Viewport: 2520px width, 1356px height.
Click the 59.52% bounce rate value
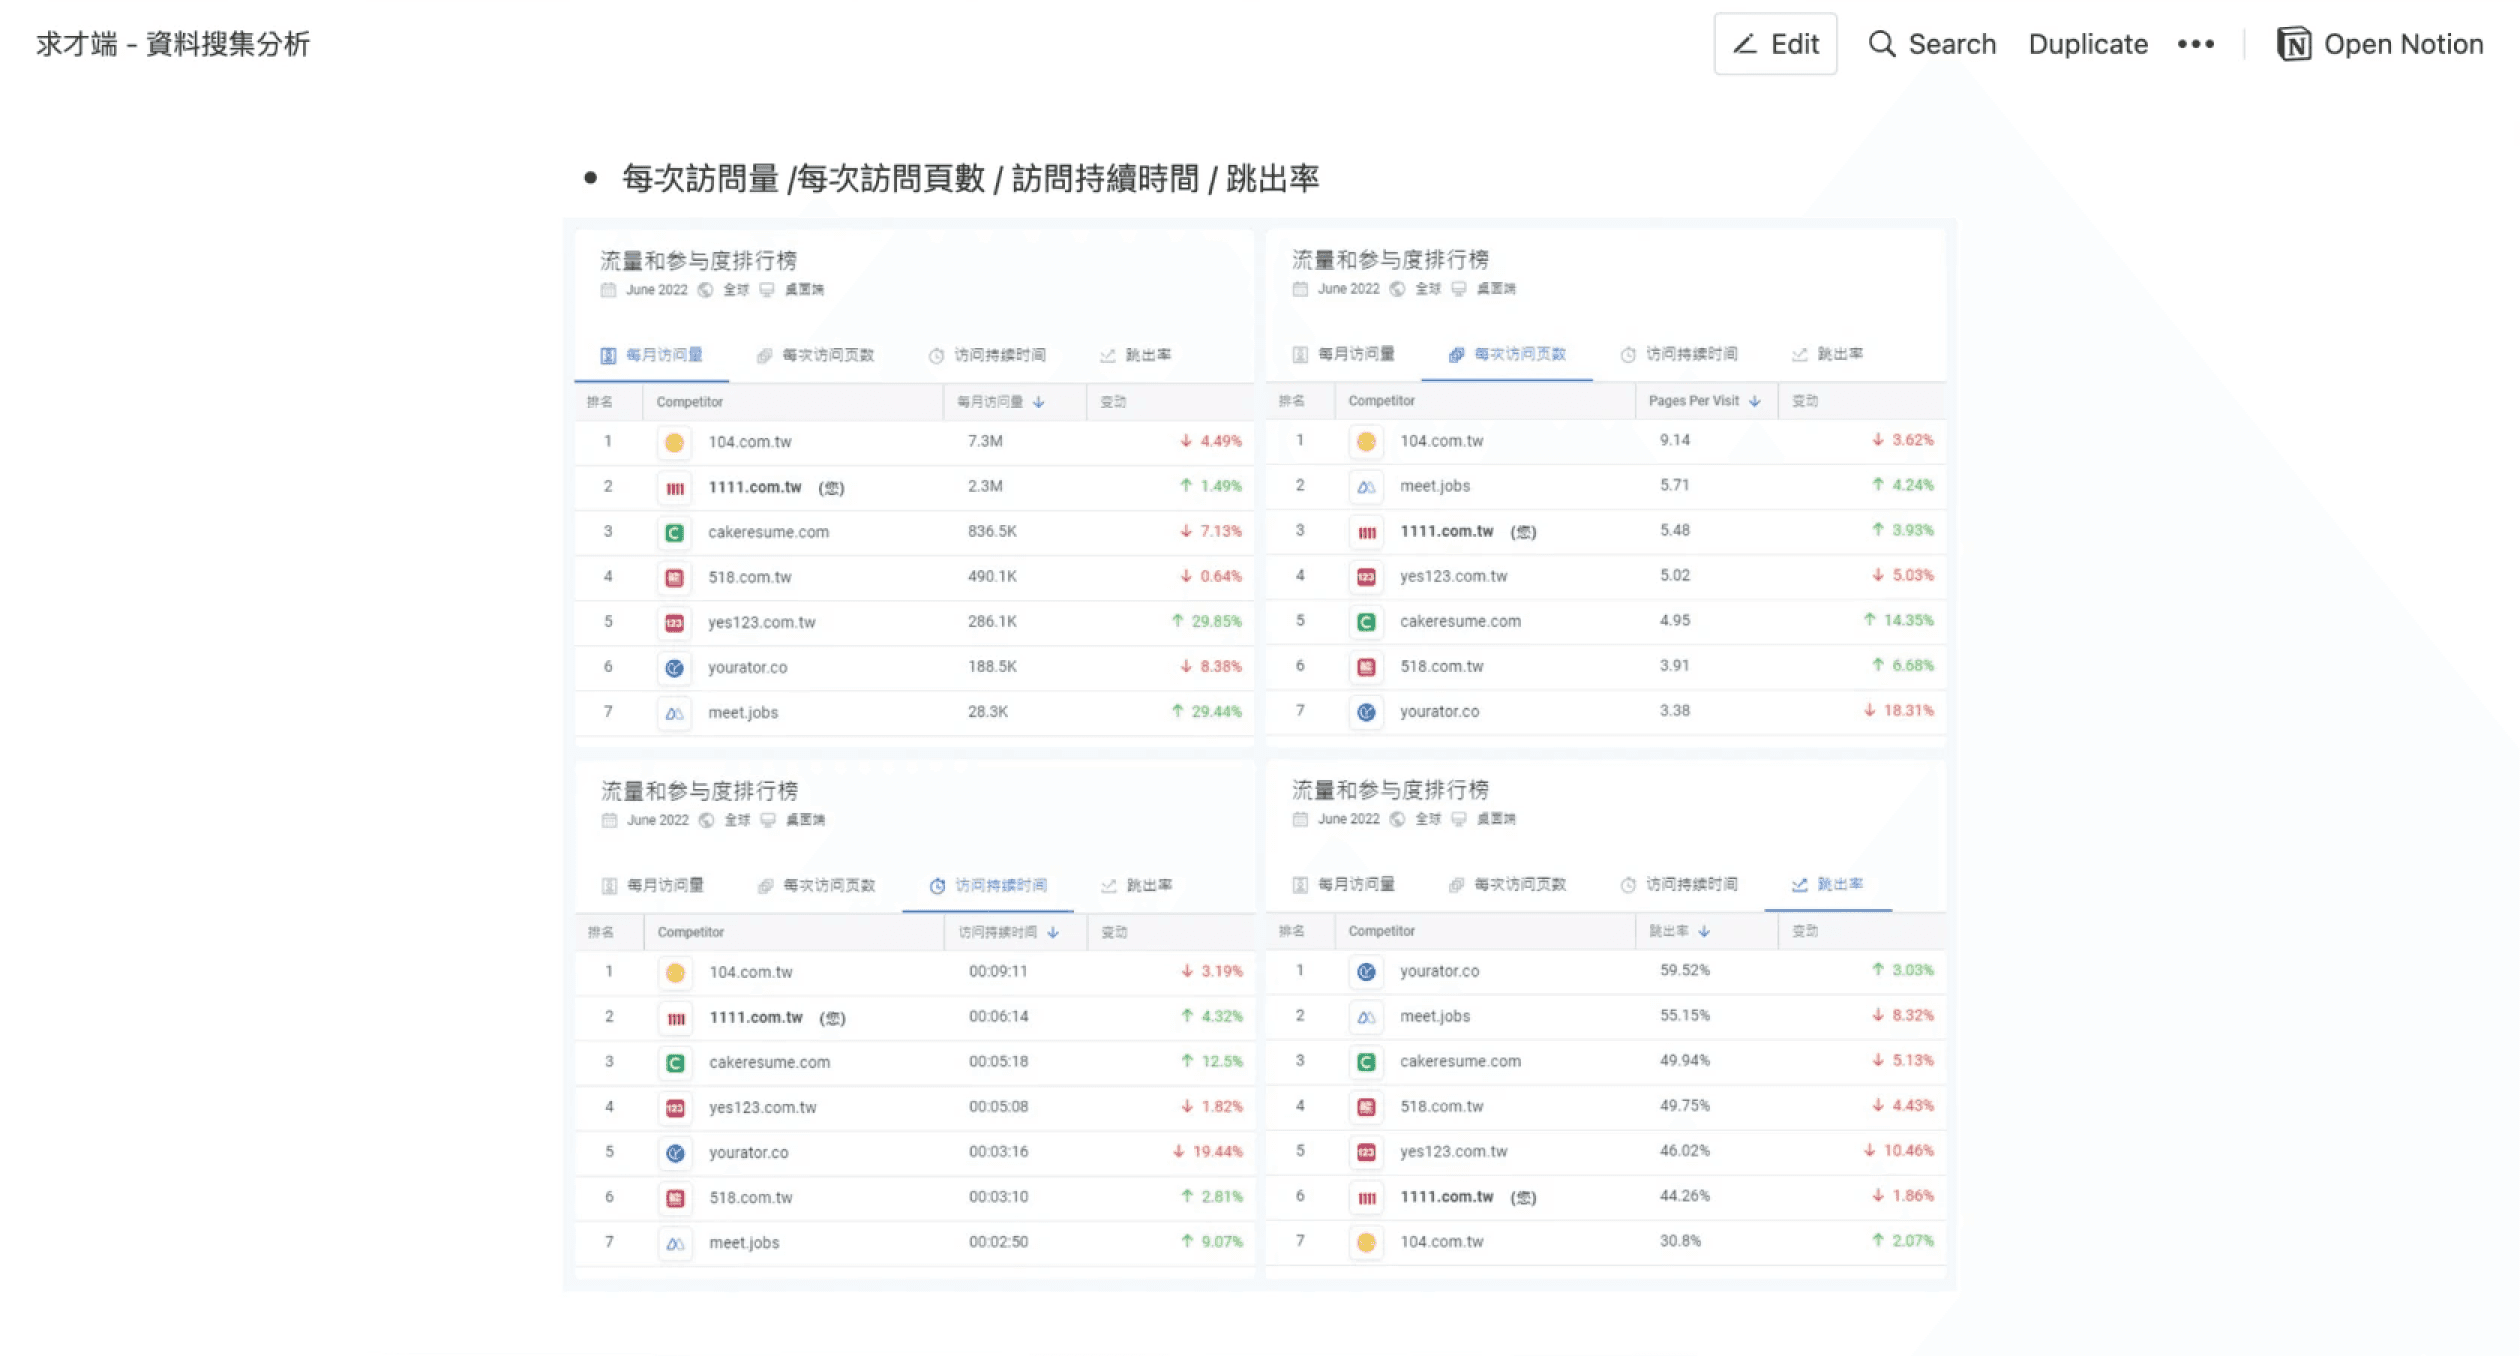point(1685,970)
